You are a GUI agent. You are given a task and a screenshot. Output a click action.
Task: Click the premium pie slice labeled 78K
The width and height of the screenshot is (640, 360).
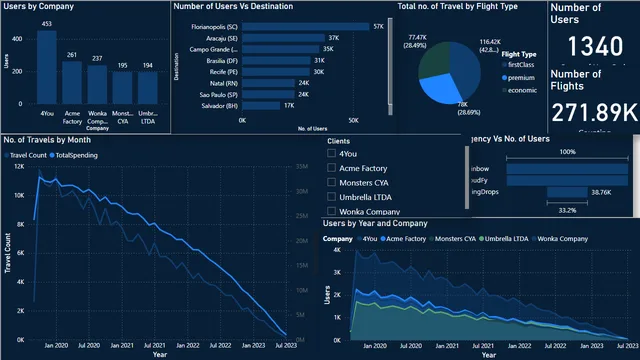coord(441,88)
